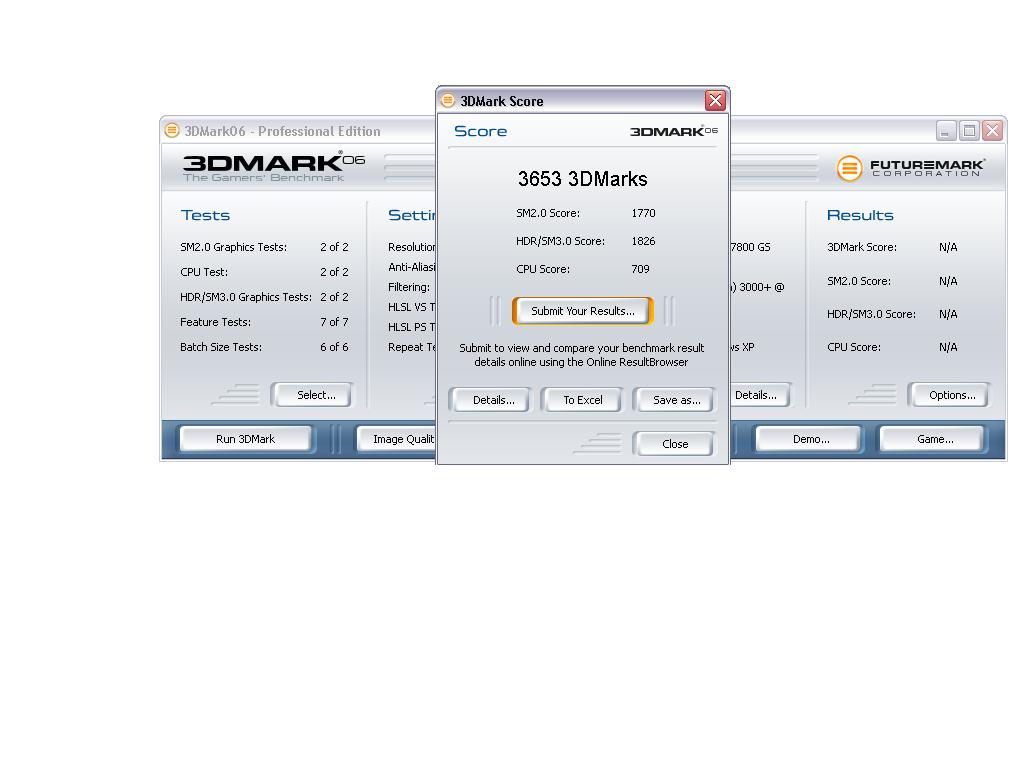The image size is (1024, 768).
Task: Click Batch Size Tests 6 of 6 value
Action: 334,347
